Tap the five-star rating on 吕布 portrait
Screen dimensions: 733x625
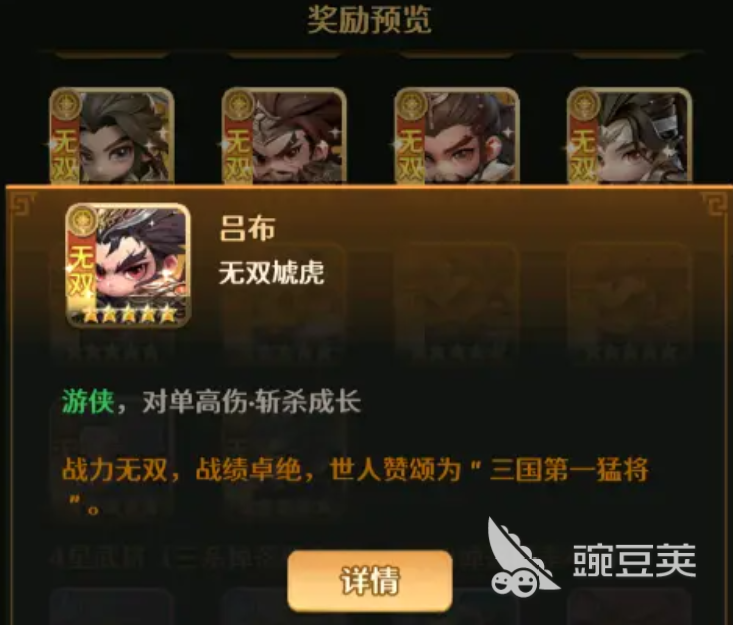[x=129, y=315]
